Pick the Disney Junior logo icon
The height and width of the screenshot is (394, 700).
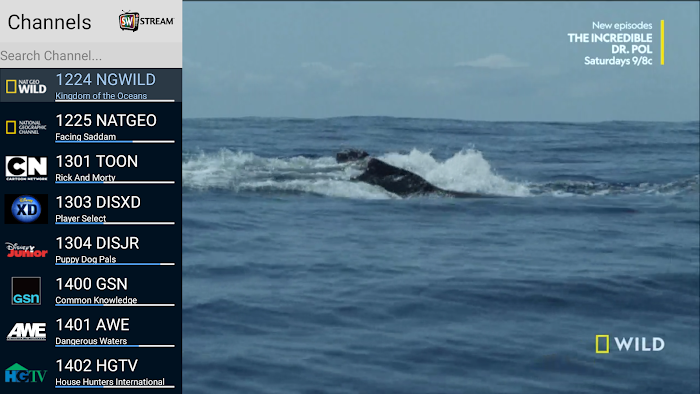coord(26,250)
